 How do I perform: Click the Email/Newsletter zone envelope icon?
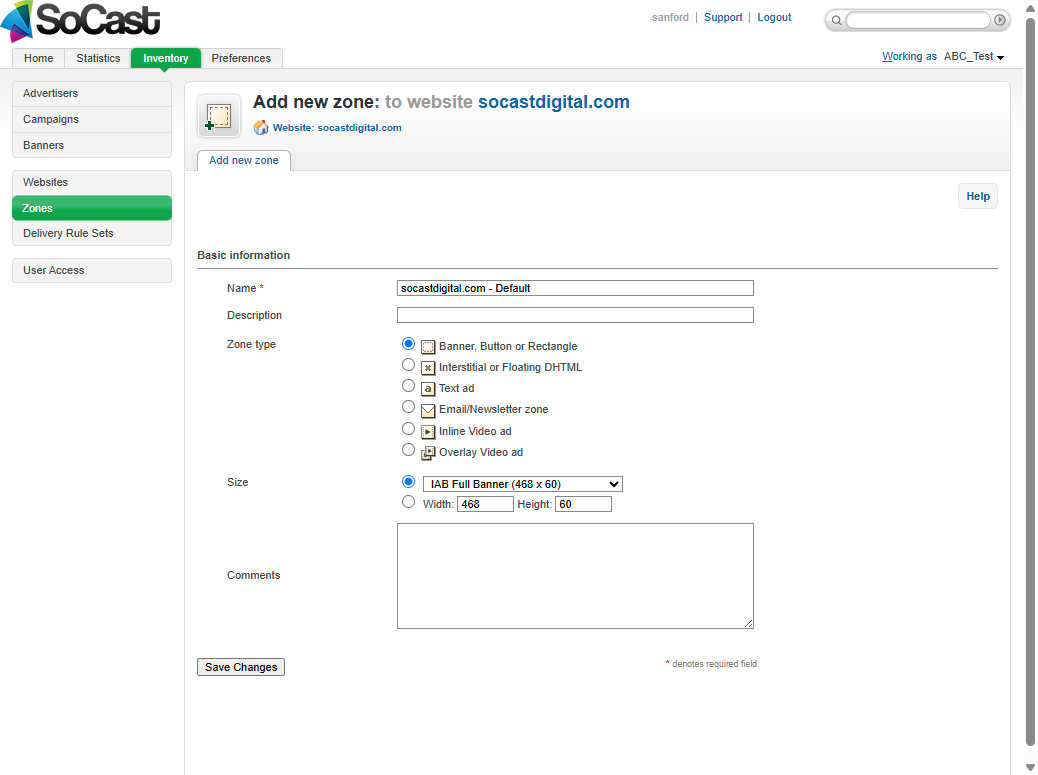428,410
